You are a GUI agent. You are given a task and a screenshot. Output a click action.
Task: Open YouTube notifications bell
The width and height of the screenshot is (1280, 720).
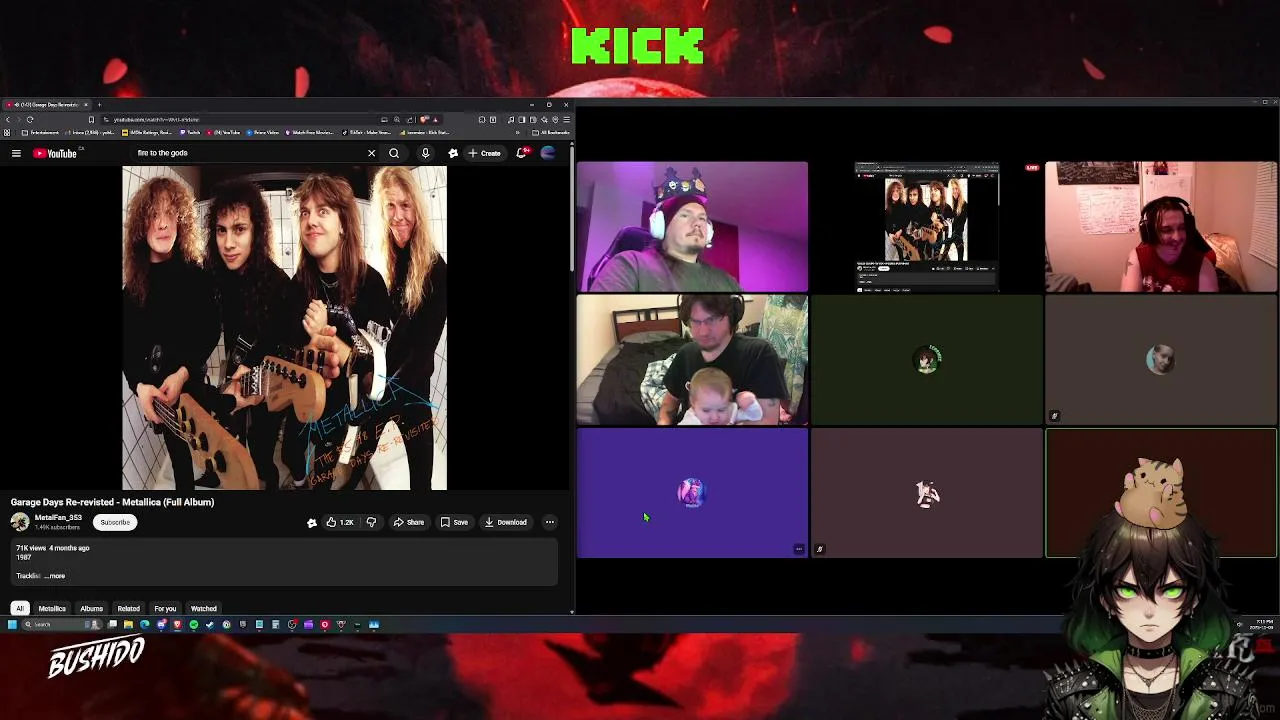click(x=521, y=153)
